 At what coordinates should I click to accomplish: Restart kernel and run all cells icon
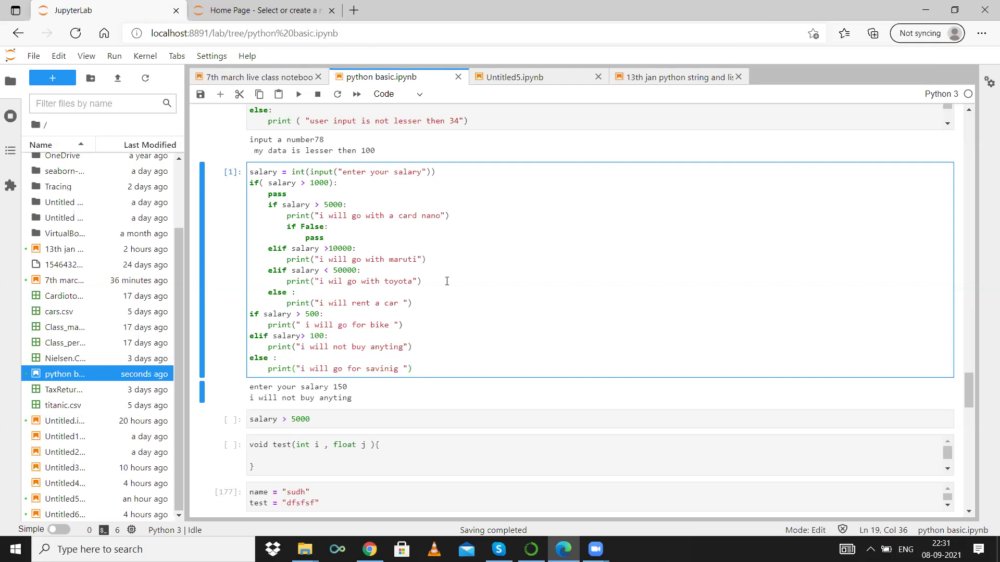click(x=357, y=94)
